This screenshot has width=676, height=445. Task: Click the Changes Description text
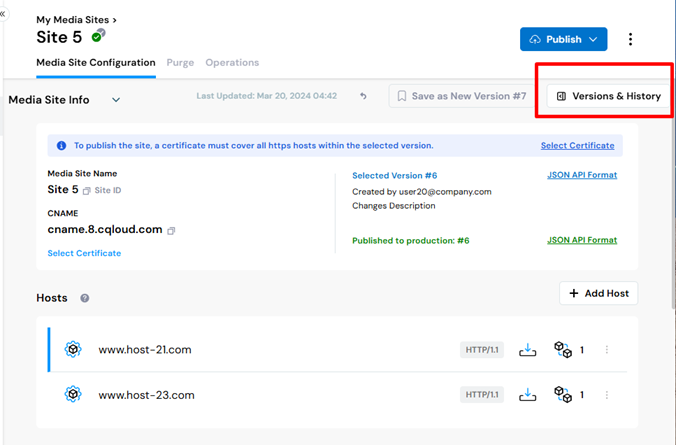394,206
